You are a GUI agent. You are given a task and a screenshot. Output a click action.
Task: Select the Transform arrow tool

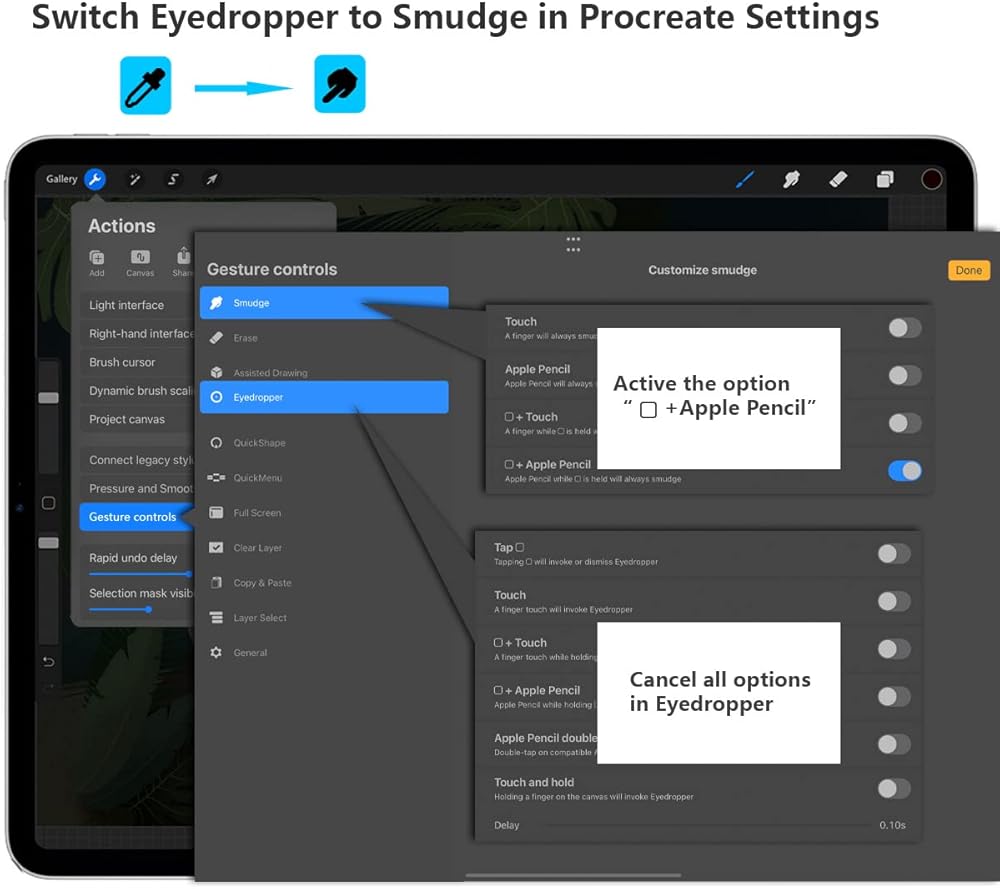211,179
